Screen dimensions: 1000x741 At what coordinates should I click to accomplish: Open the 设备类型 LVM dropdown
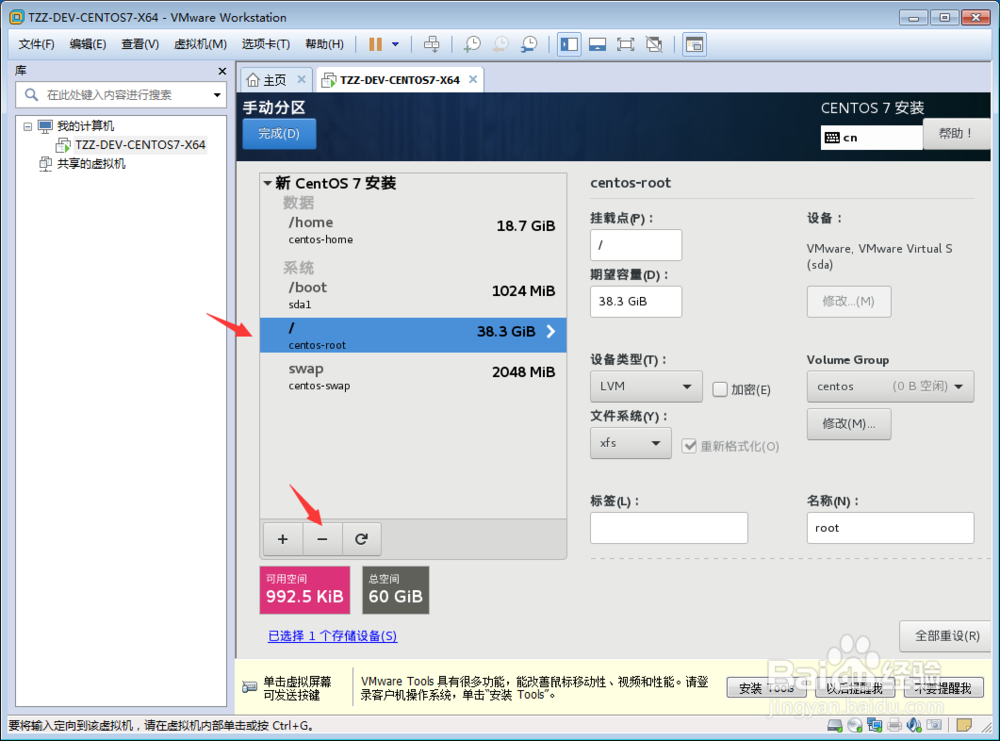646,386
